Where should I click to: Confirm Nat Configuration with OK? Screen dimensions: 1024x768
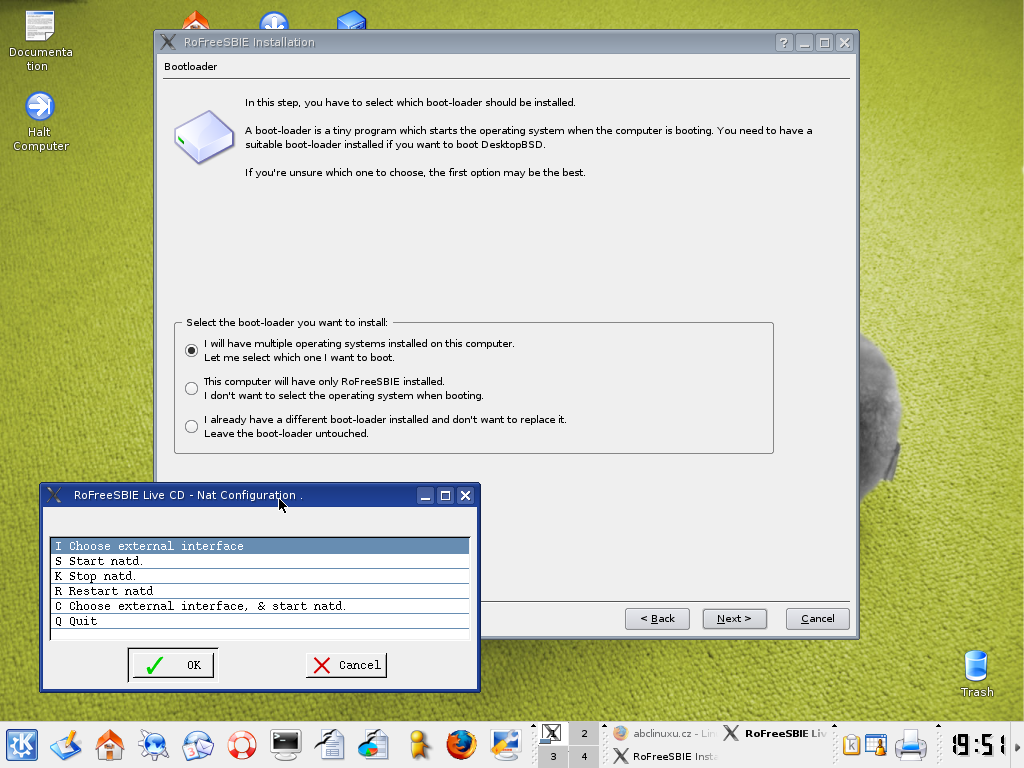tap(173, 665)
